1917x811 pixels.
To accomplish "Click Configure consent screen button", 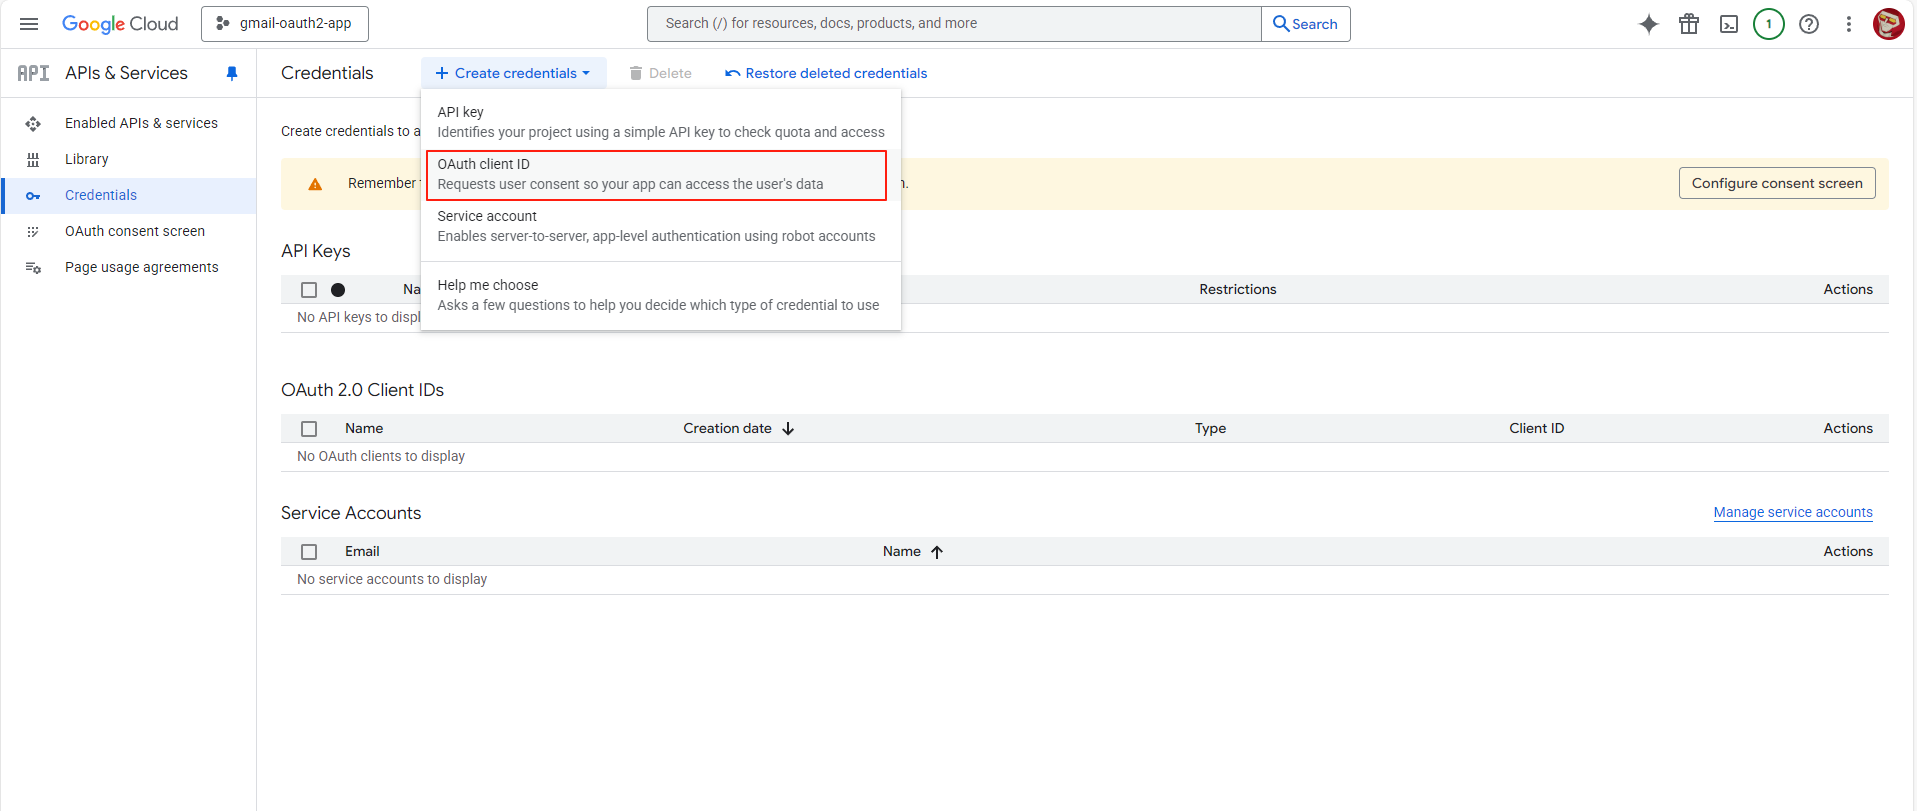I will pos(1777,183).
